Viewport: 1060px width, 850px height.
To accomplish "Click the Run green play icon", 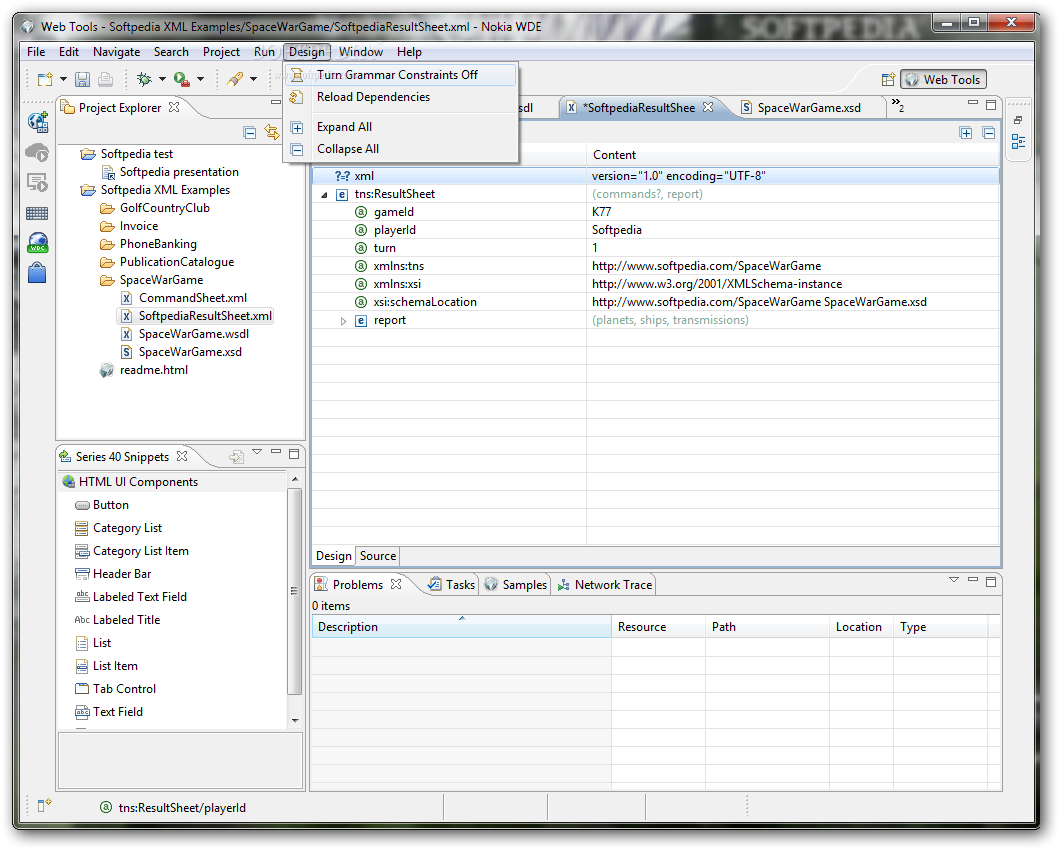I will (181, 79).
